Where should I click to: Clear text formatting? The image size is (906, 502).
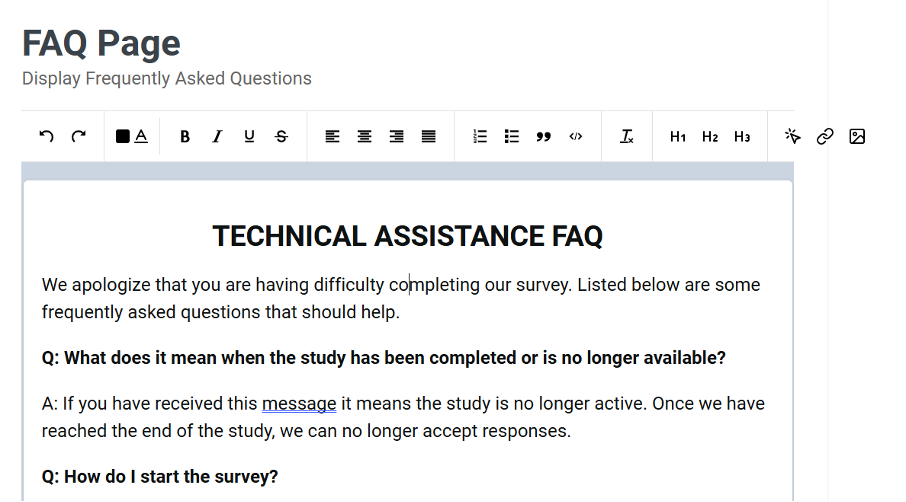627,136
